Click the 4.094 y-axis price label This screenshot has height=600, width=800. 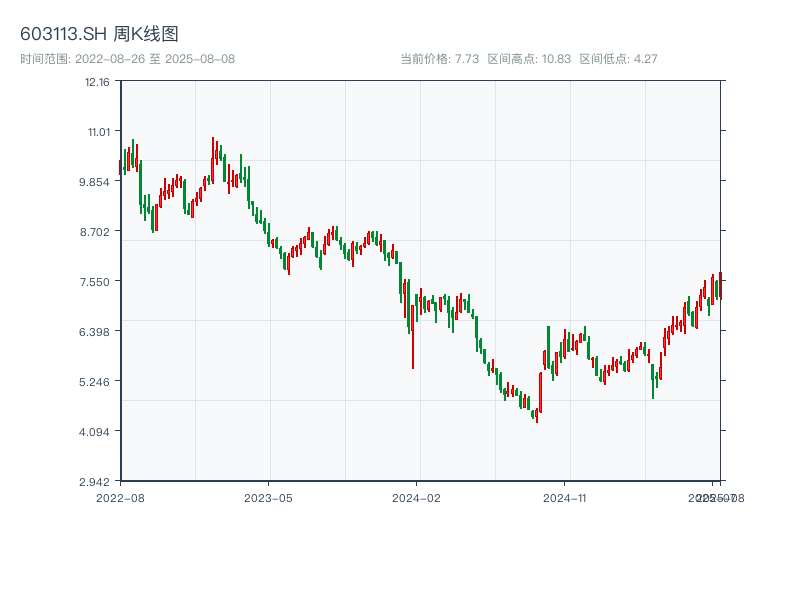95,432
